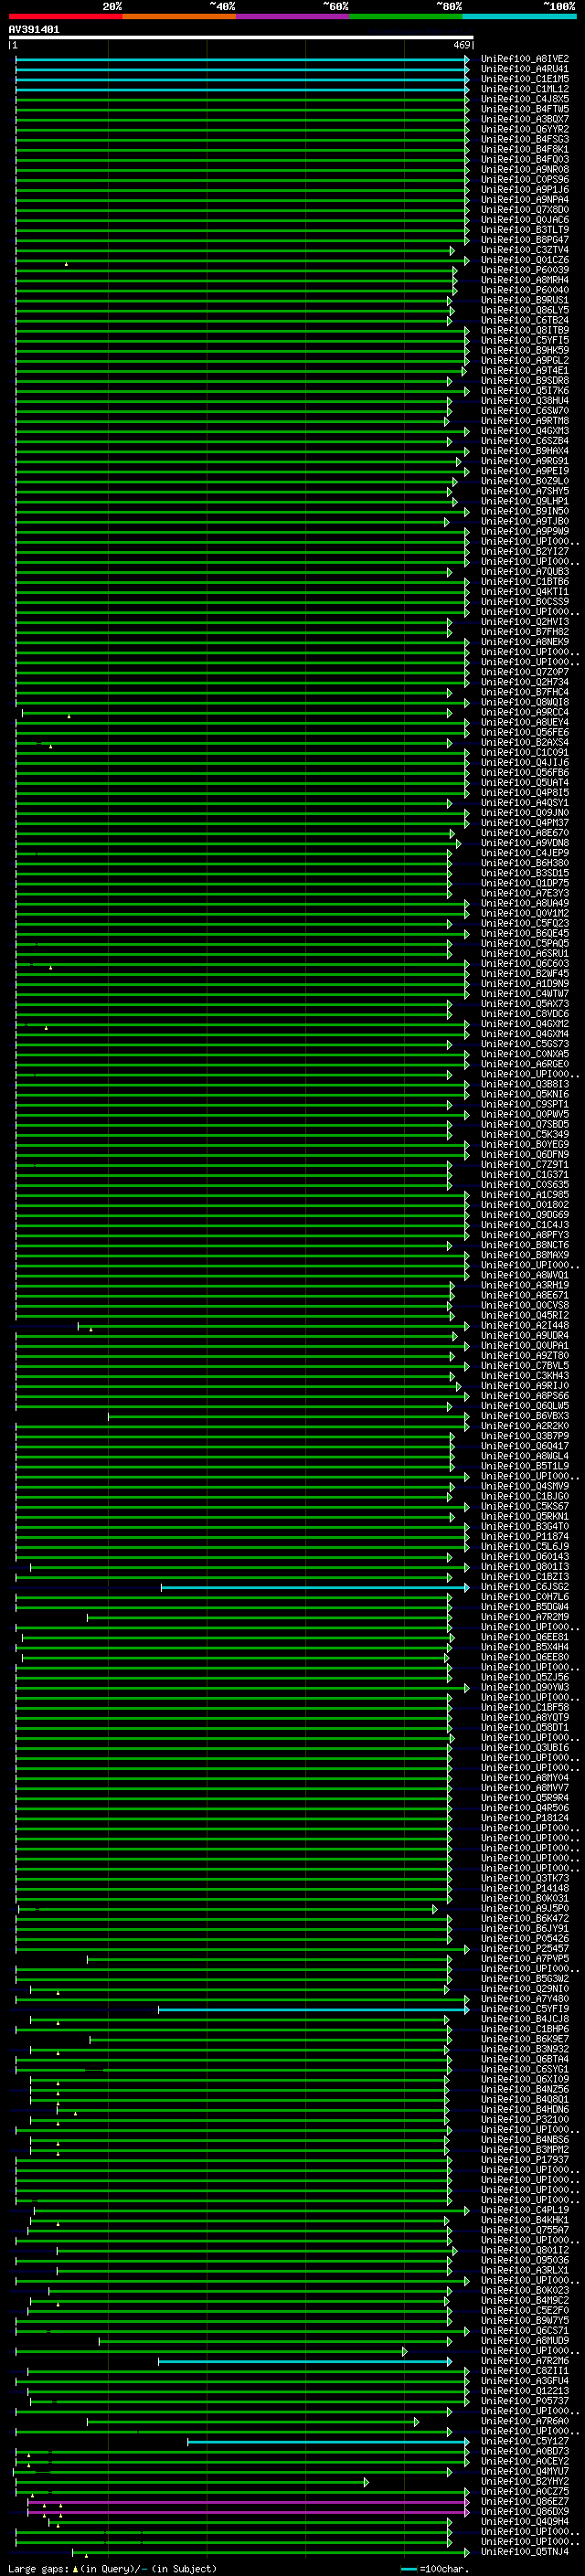Open hit UniRef100_A4RU41

coord(525,69)
